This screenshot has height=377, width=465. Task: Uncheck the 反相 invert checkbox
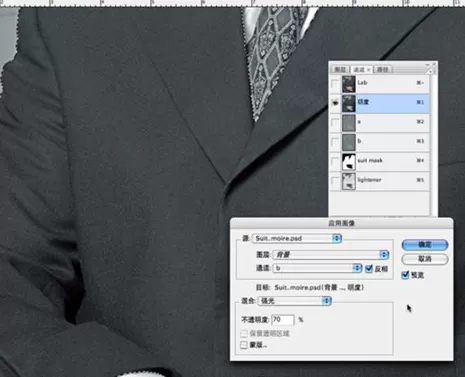(x=369, y=268)
